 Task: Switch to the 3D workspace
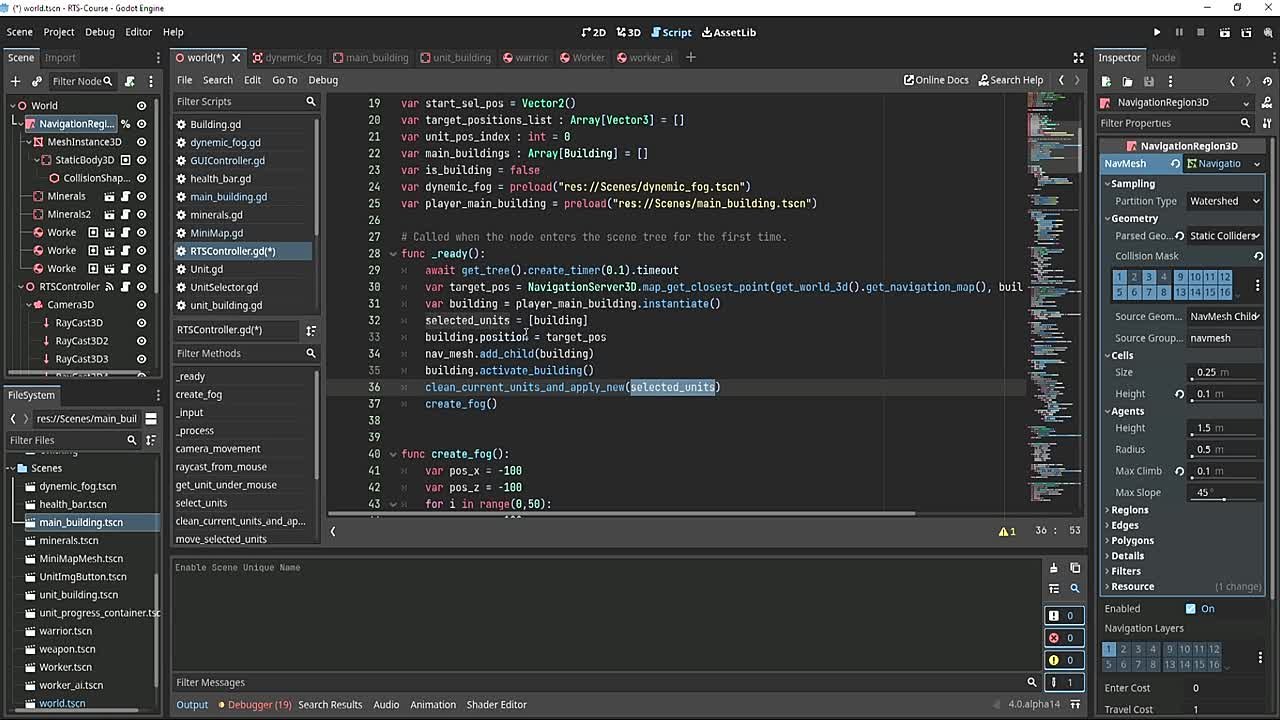(629, 32)
